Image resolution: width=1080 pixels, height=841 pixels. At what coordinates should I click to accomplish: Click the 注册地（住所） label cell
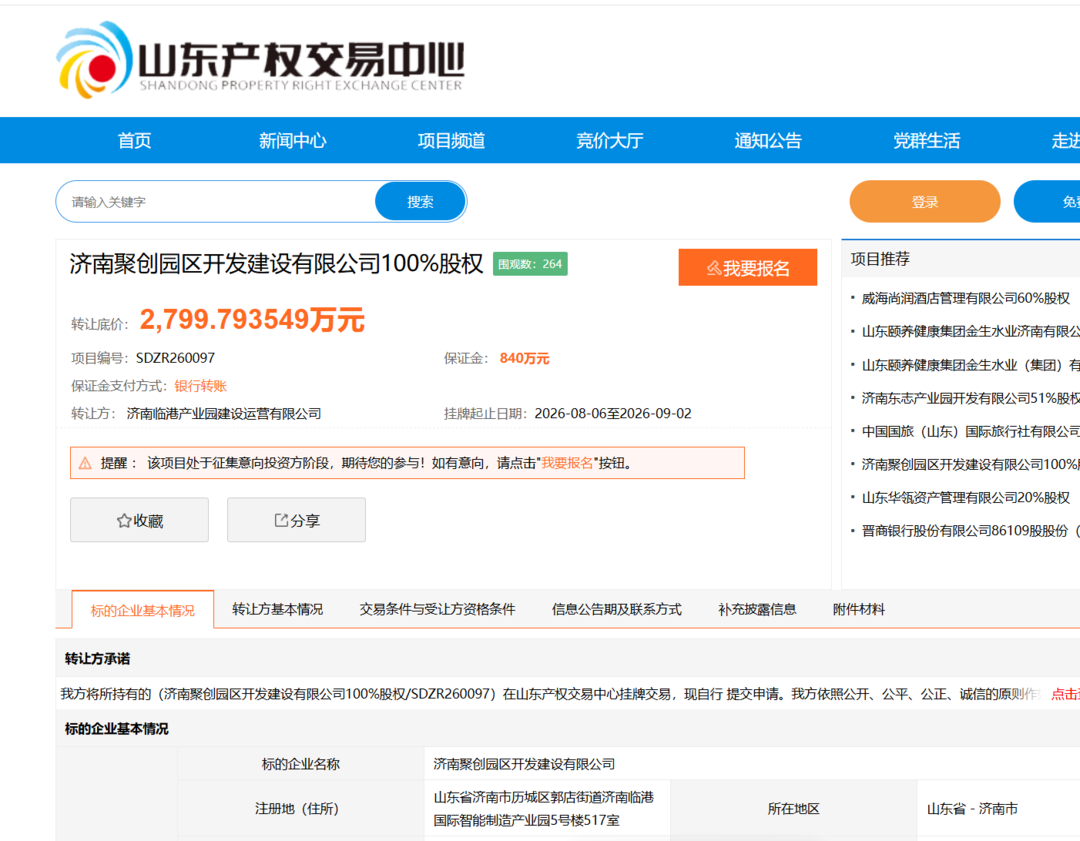click(x=301, y=809)
